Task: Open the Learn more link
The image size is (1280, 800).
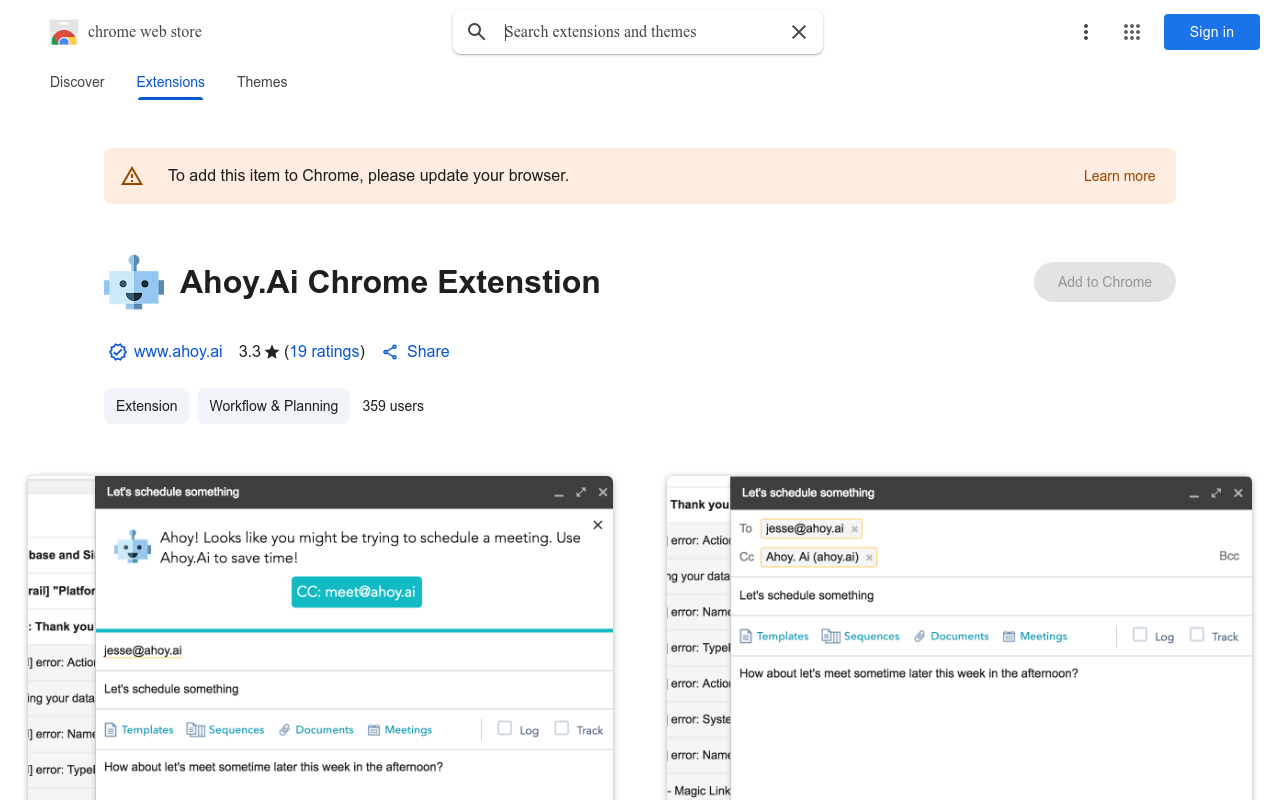Action: 1119,176
